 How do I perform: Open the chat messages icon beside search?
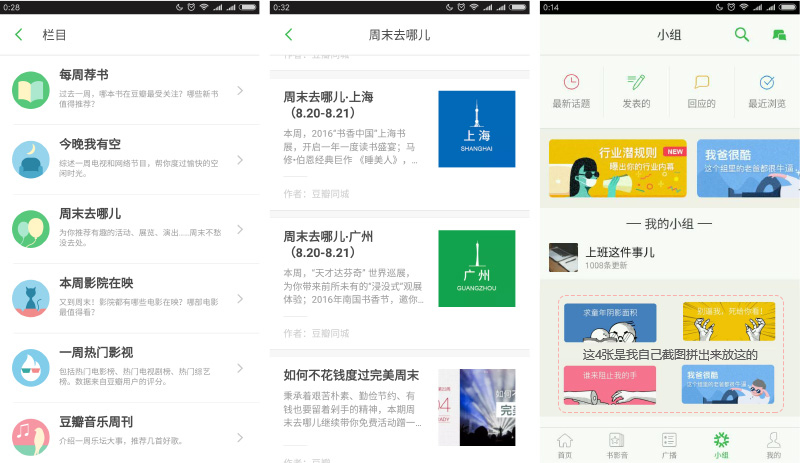779,35
